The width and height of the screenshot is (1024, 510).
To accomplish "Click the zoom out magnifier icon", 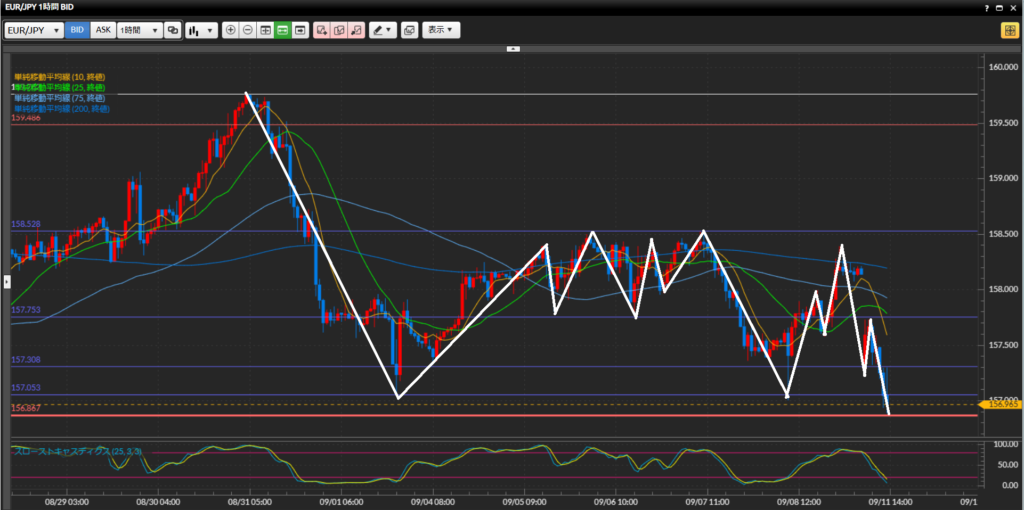I will (248, 30).
